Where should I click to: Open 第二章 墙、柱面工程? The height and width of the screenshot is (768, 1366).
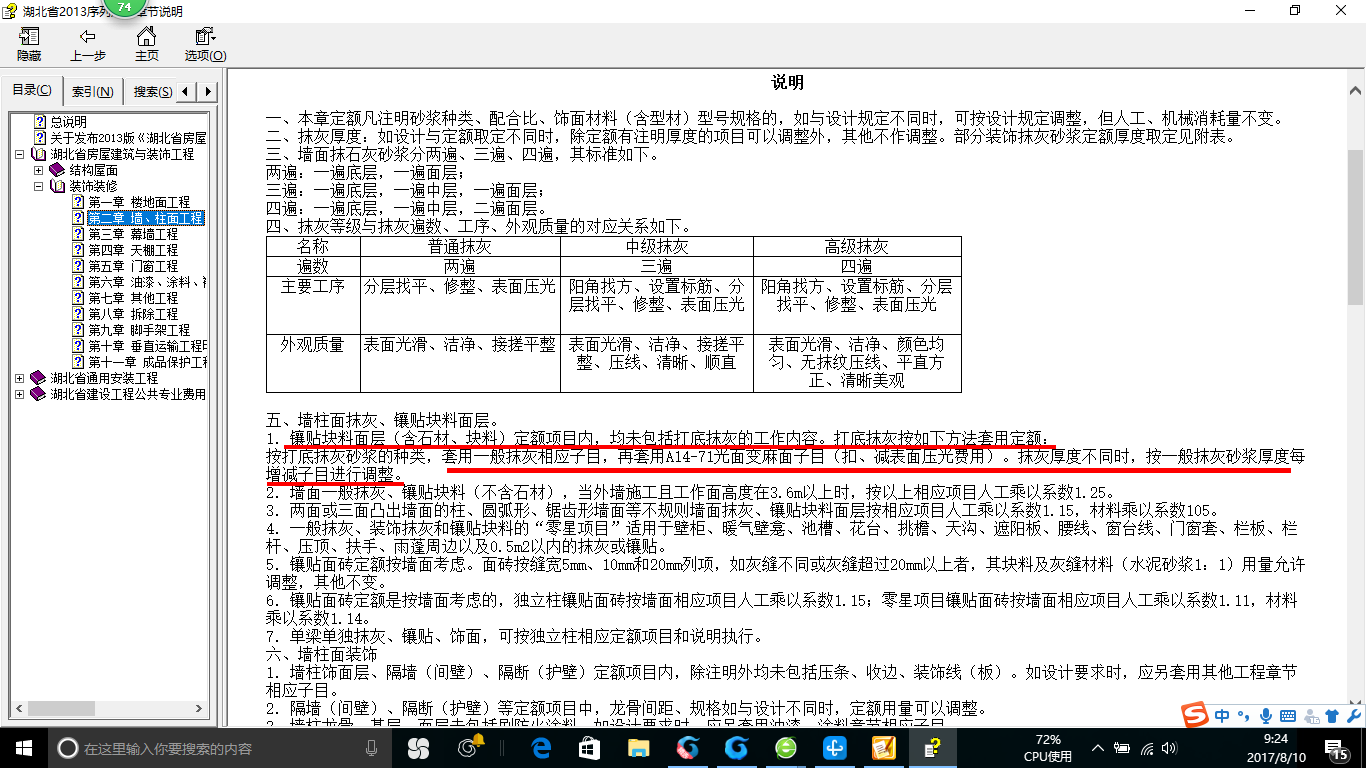tap(145, 218)
